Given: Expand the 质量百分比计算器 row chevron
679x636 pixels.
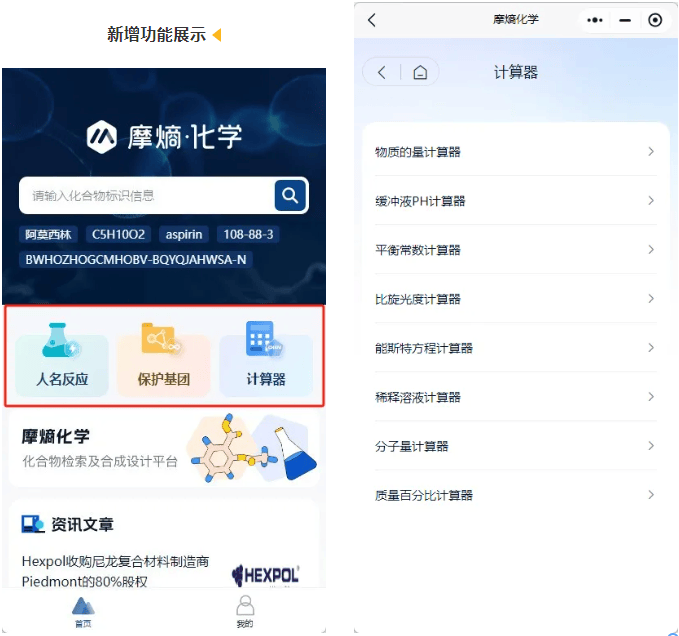Looking at the screenshot, I should [x=651, y=495].
